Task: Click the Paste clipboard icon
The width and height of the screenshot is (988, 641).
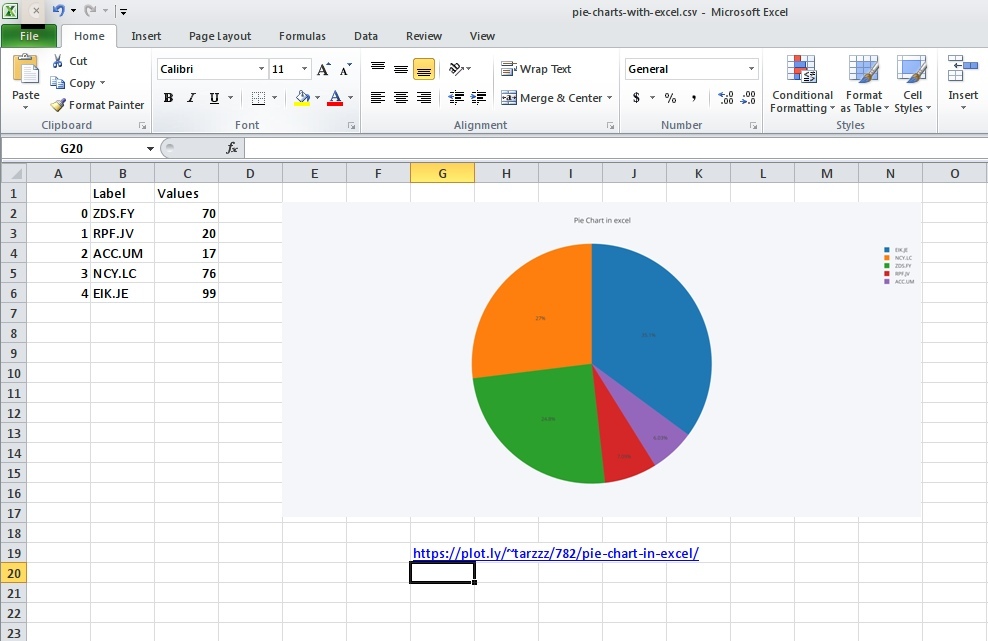Action: tap(26, 69)
